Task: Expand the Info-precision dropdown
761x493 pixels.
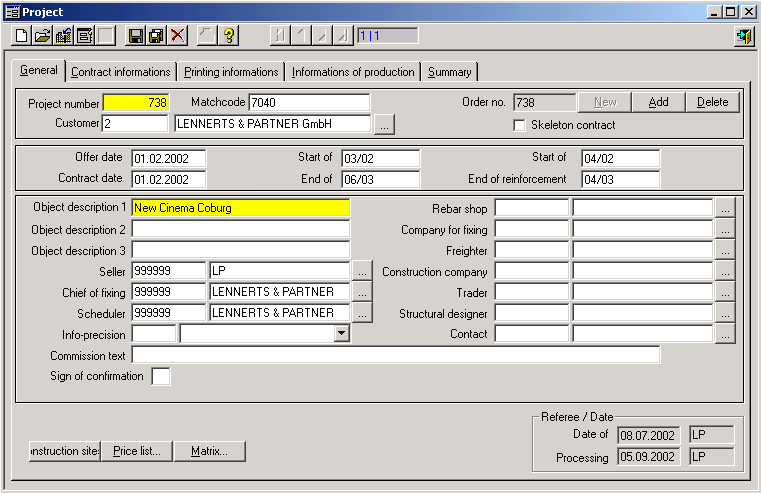Action: [x=341, y=334]
